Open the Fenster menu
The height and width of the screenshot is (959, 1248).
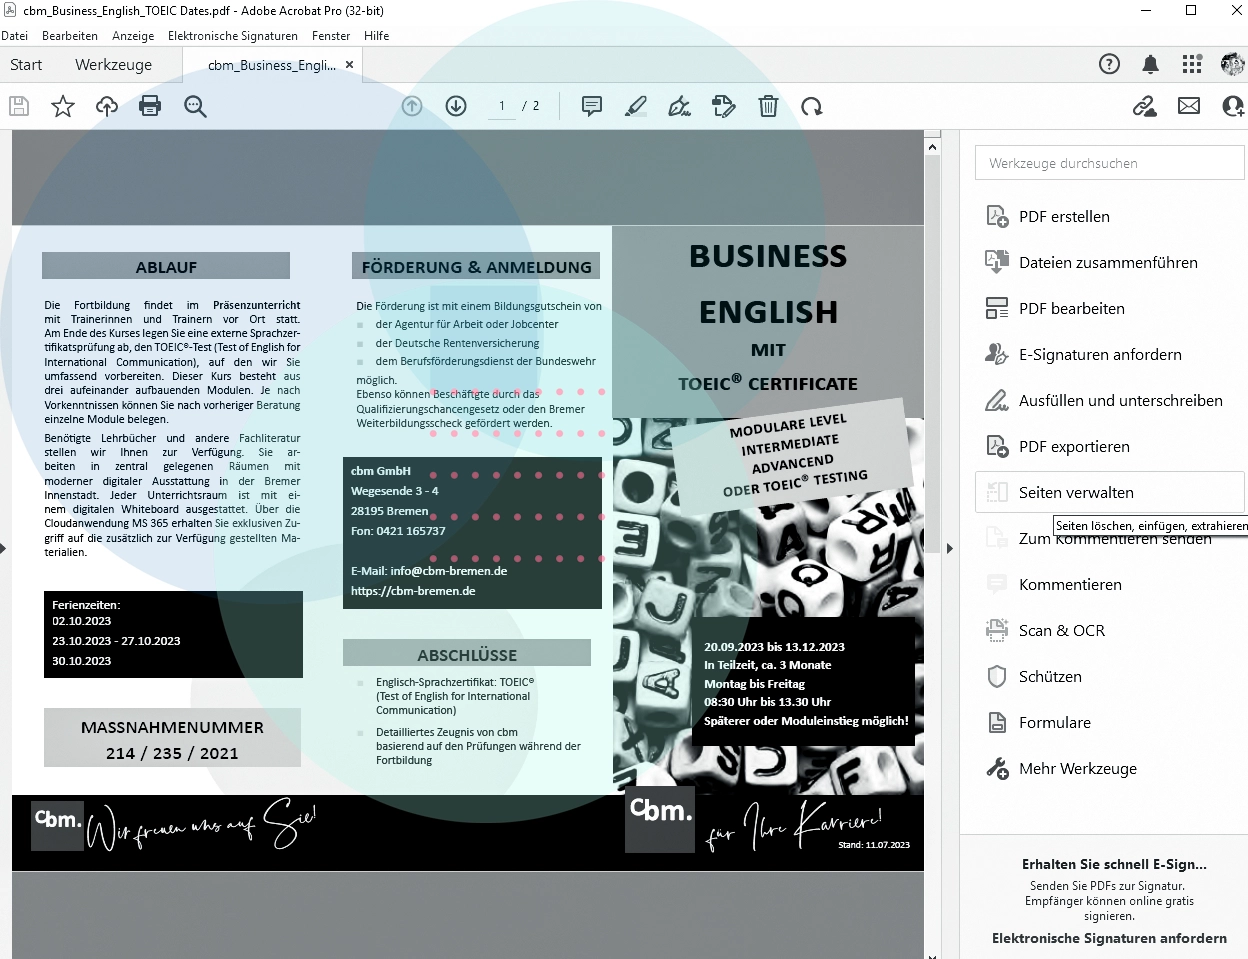331,36
